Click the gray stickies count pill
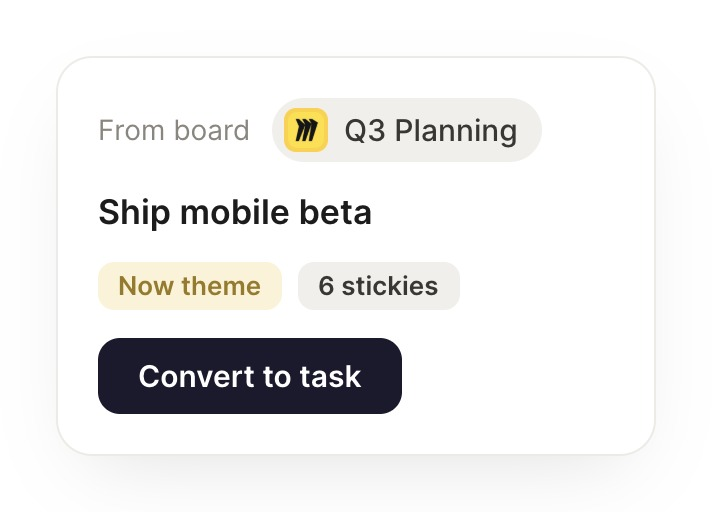 pos(379,286)
